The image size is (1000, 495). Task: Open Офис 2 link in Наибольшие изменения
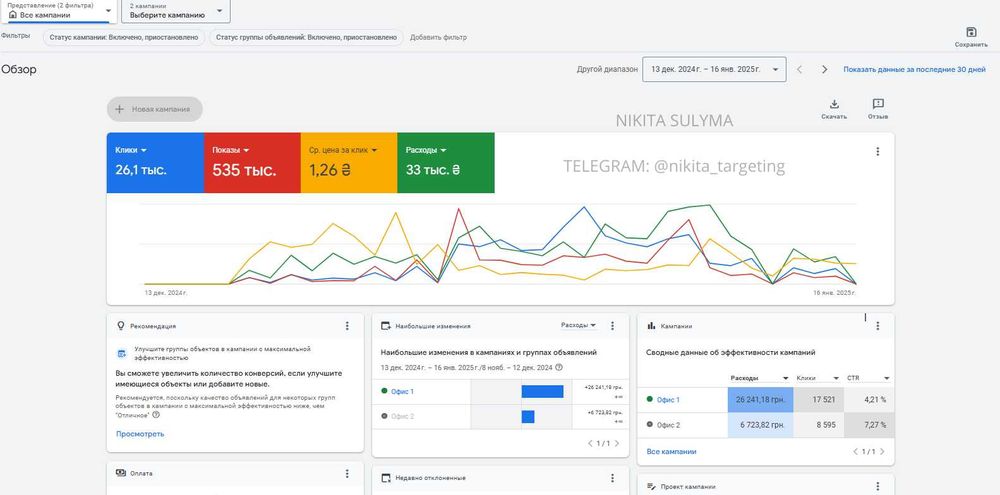(x=402, y=417)
